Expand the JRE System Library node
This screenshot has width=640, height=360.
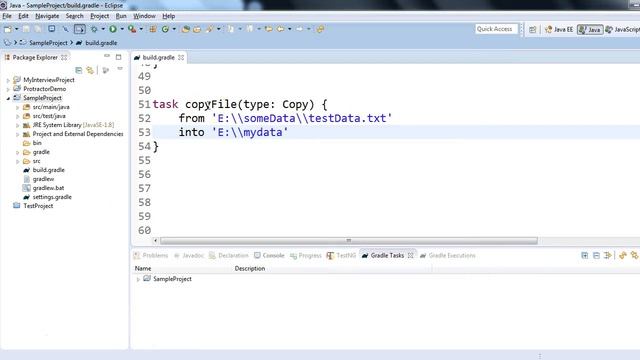pos(18,125)
